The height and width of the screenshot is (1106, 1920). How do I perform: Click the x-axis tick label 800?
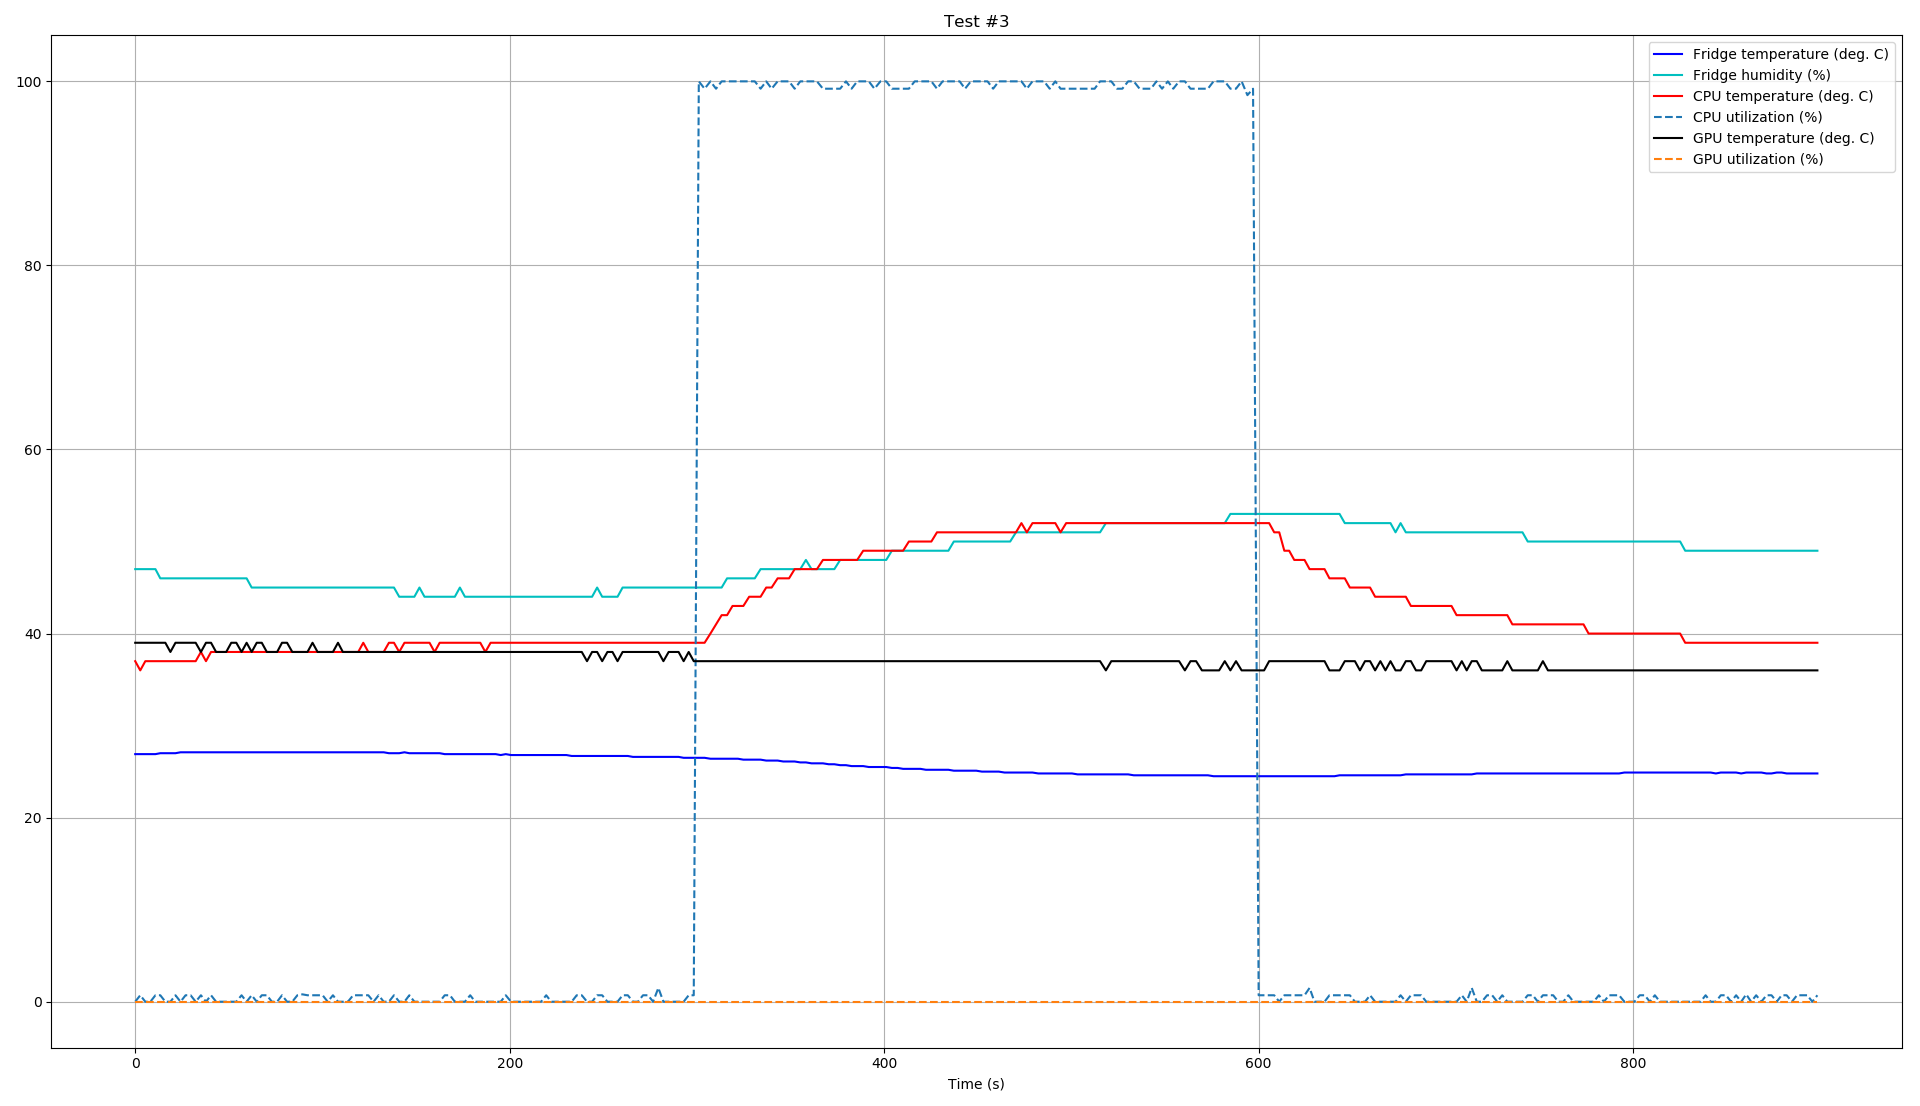tap(1632, 1063)
